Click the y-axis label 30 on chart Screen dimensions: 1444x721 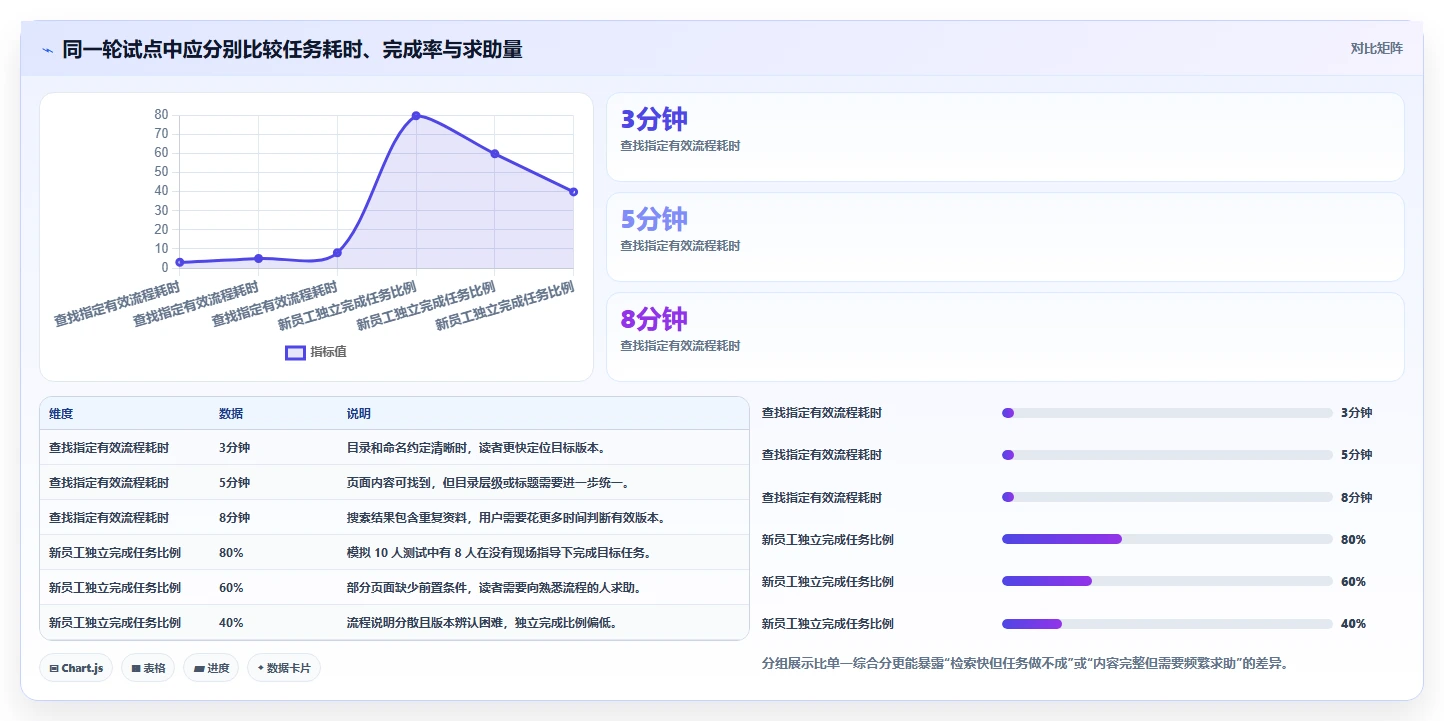[x=161, y=210]
